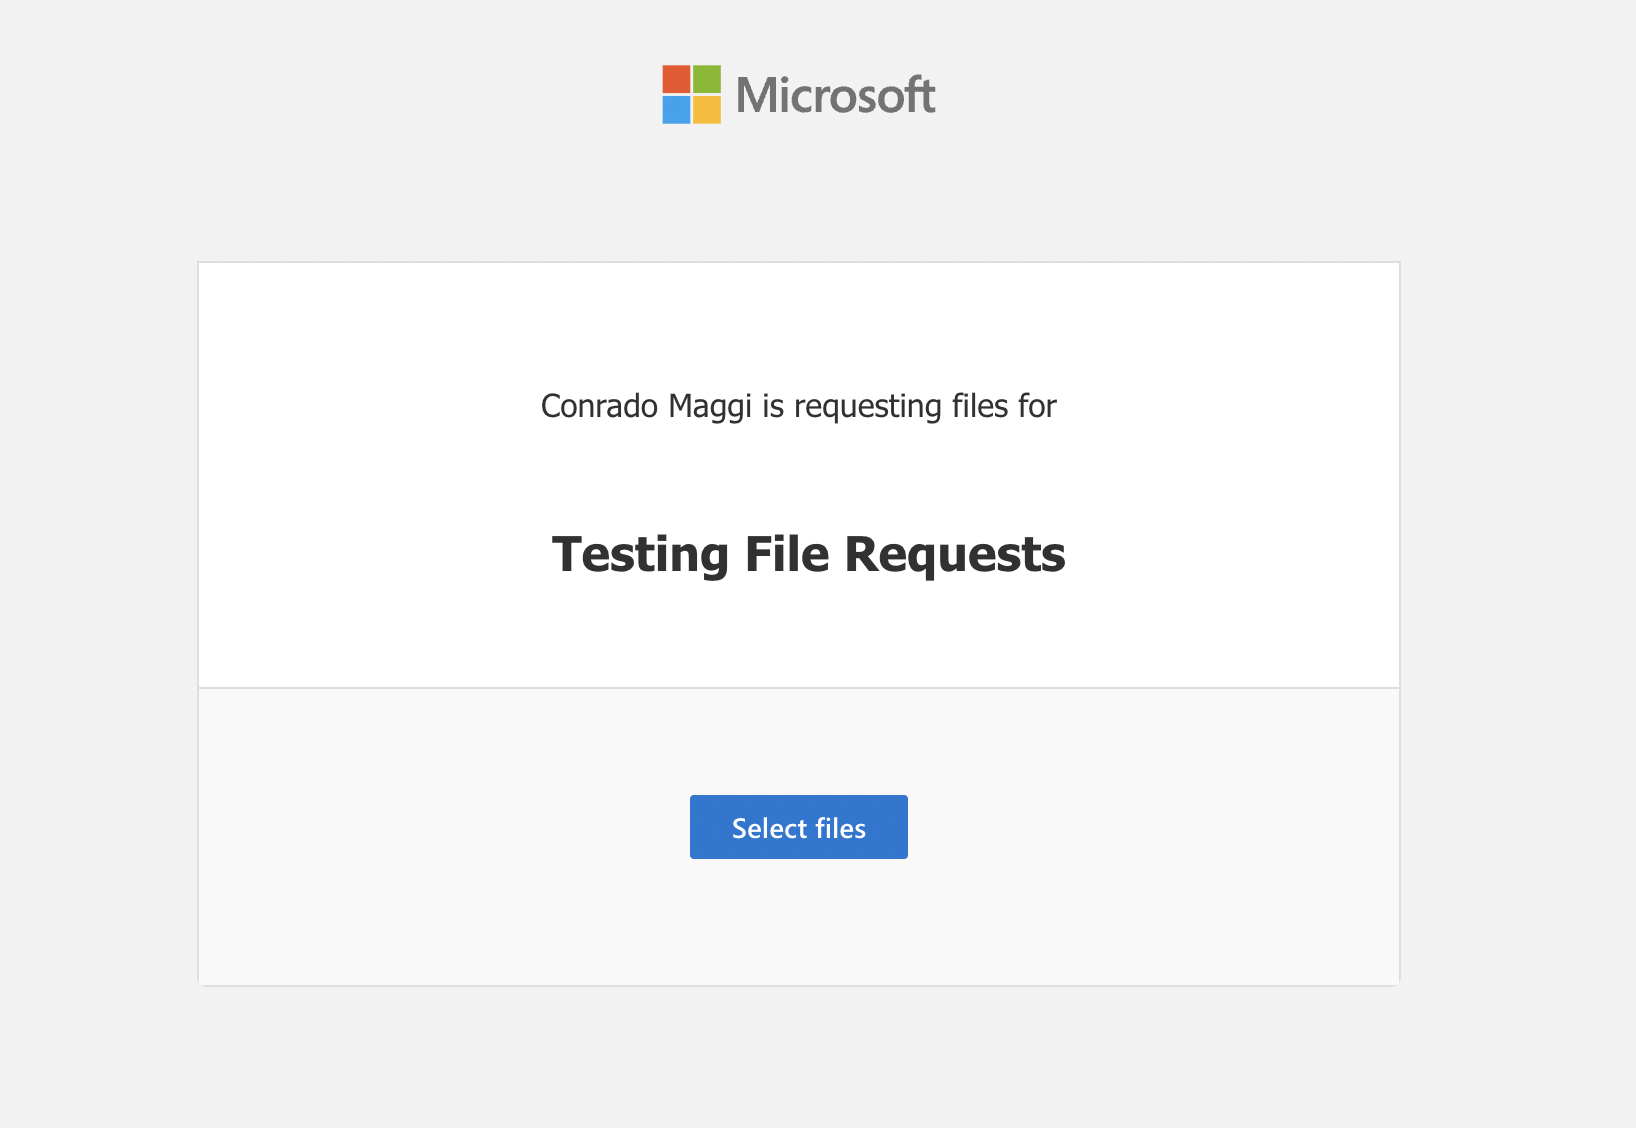This screenshot has width=1636, height=1128.
Task: Select the green square in the Microsoft logo
Action: click(x=709, y=77)
